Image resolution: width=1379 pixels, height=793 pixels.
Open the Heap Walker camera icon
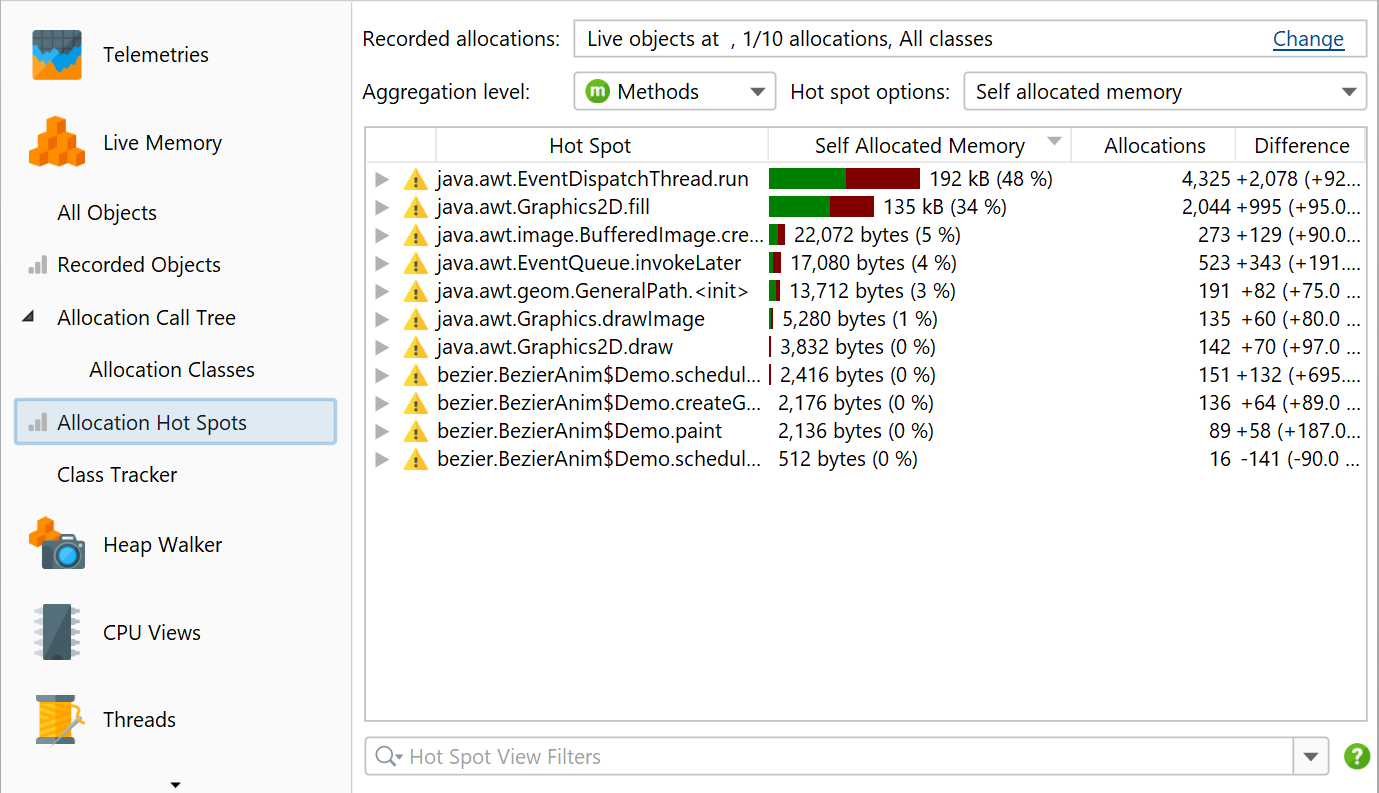coord(56,544)
